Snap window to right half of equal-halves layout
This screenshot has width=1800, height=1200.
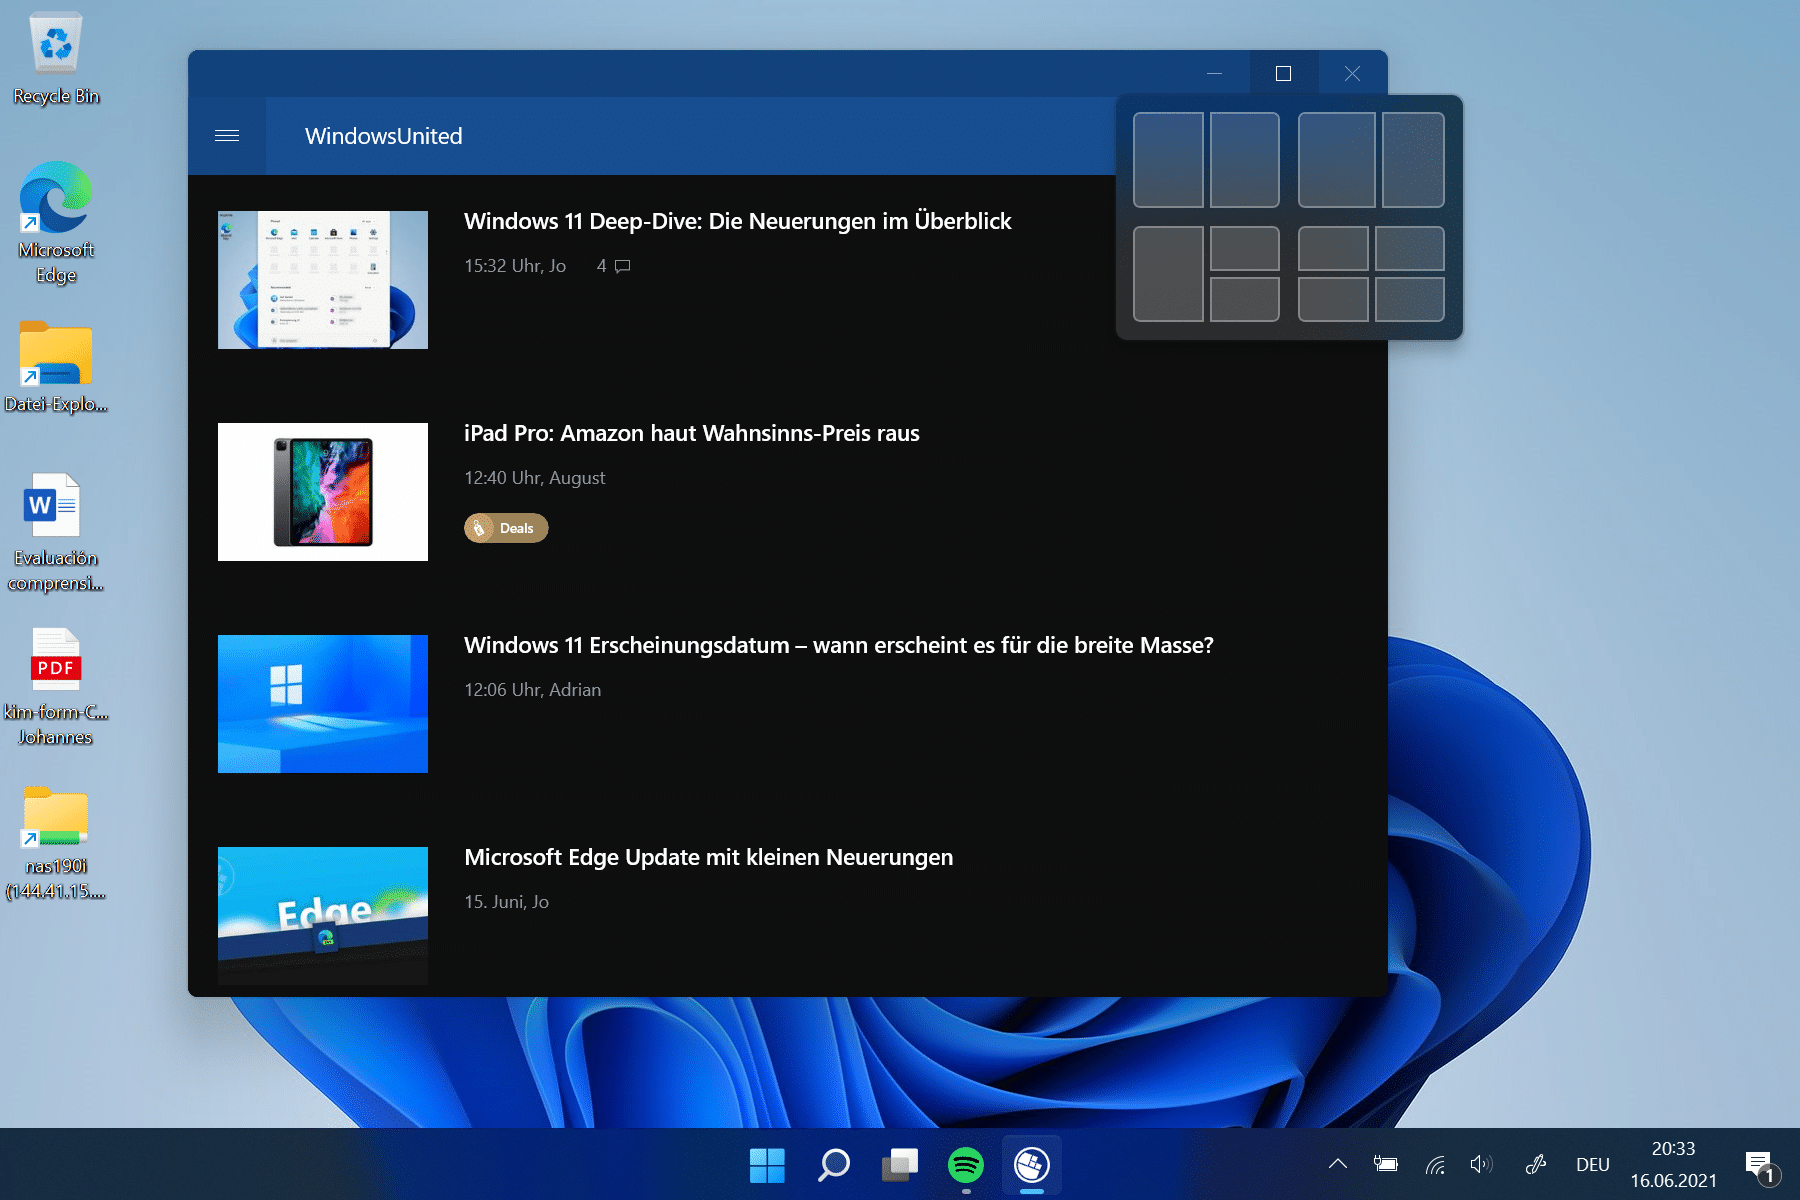(1245, 160)
